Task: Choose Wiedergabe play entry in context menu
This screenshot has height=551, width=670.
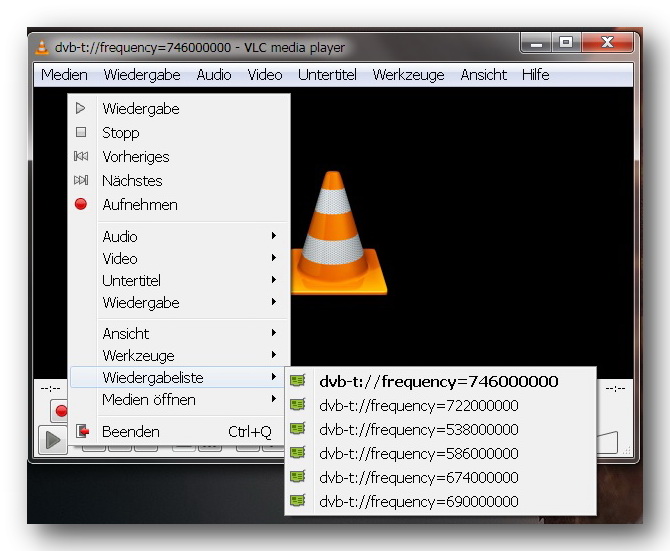Action: click(x=179, y=108)
